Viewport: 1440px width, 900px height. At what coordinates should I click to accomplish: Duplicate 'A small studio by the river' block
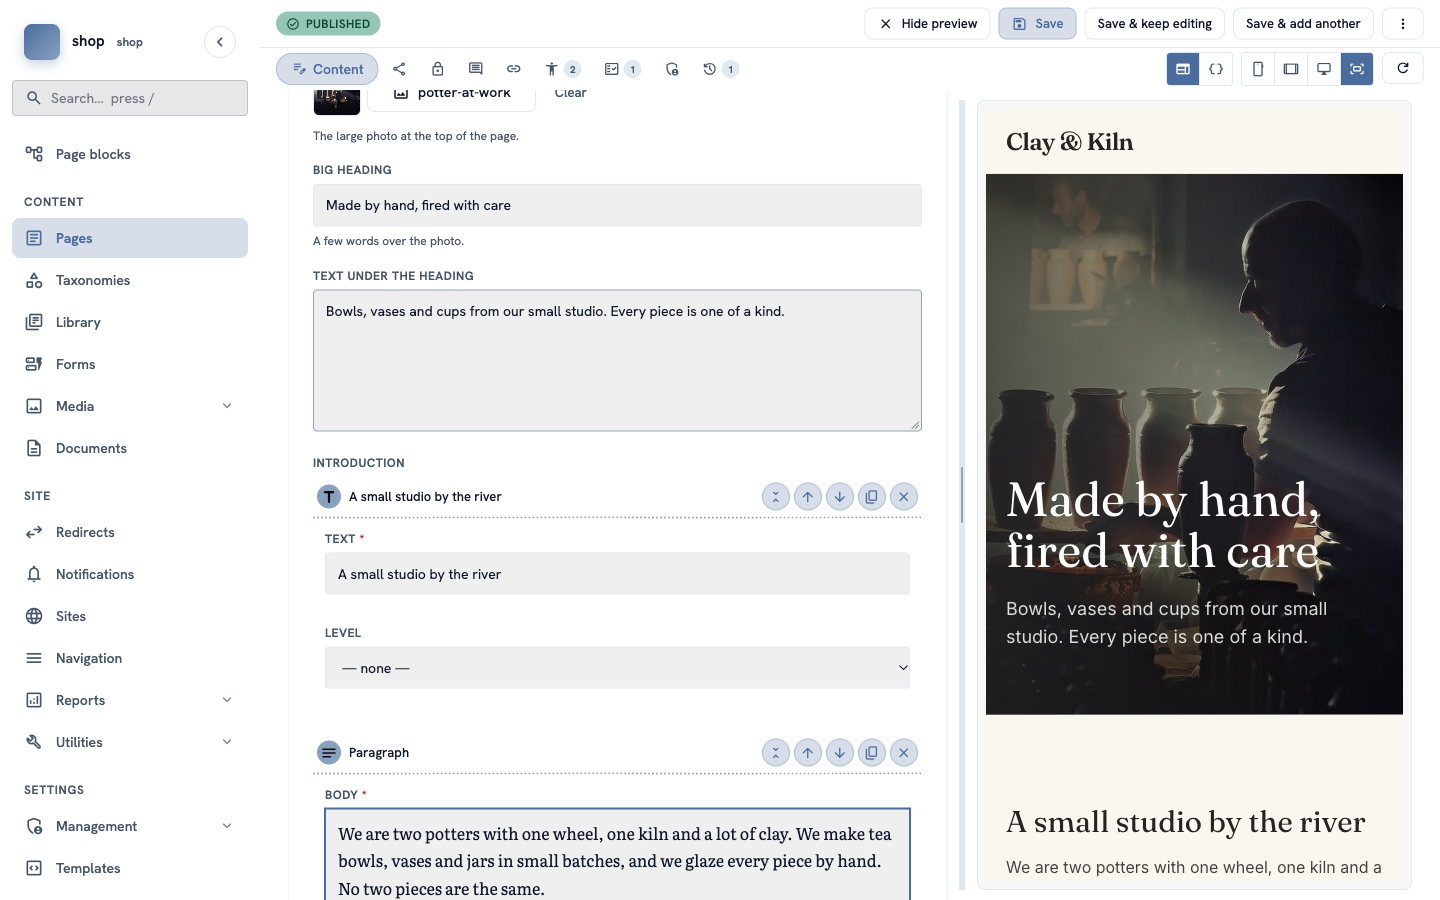click(872, 497)
